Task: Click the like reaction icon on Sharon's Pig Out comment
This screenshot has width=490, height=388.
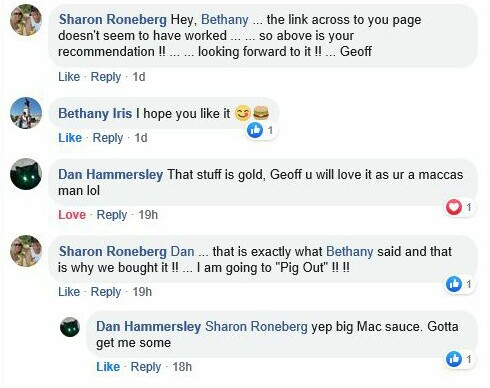Action: point(454,284)
